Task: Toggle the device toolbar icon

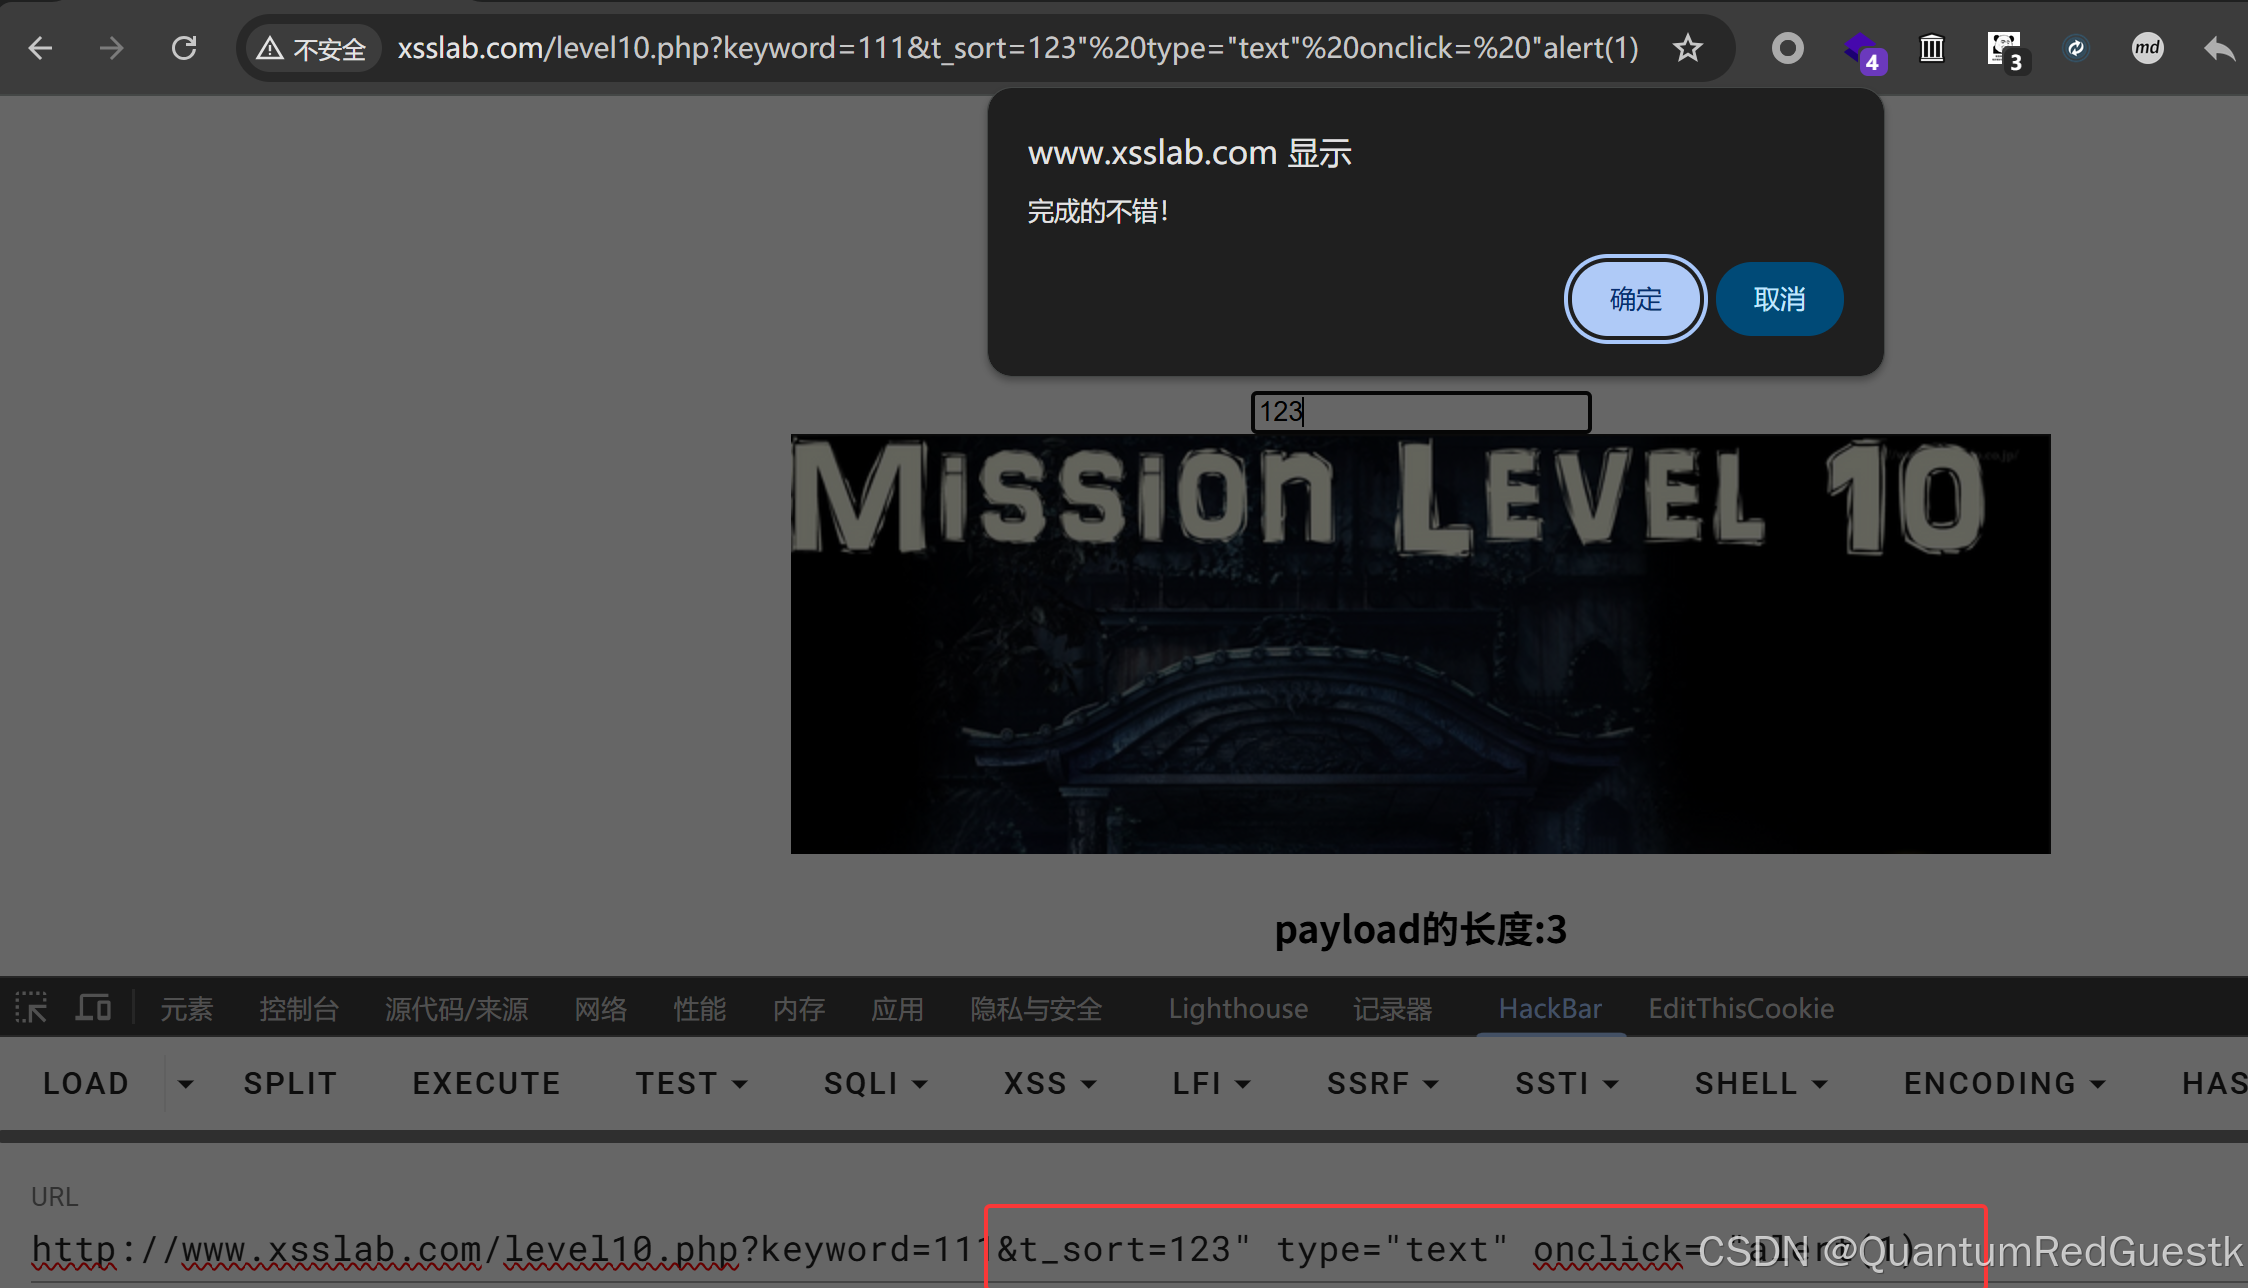Action: [93, 1008]
